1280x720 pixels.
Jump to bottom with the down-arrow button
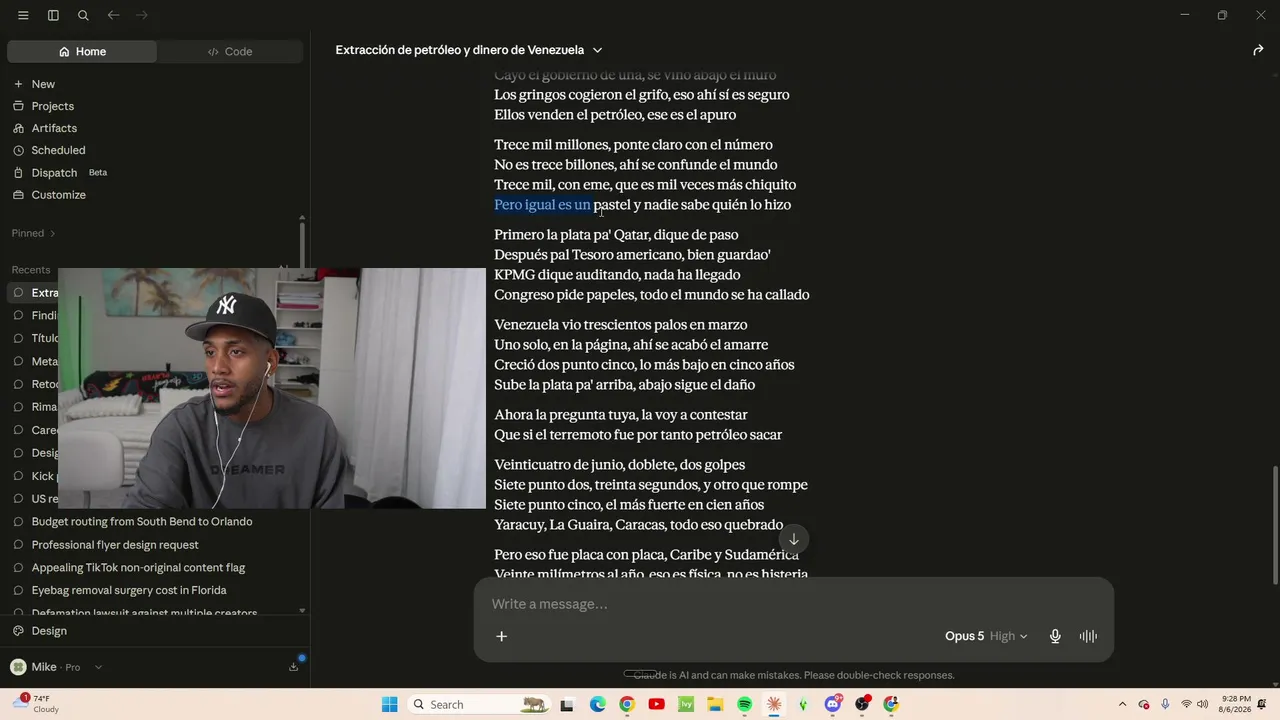point(793,539)
